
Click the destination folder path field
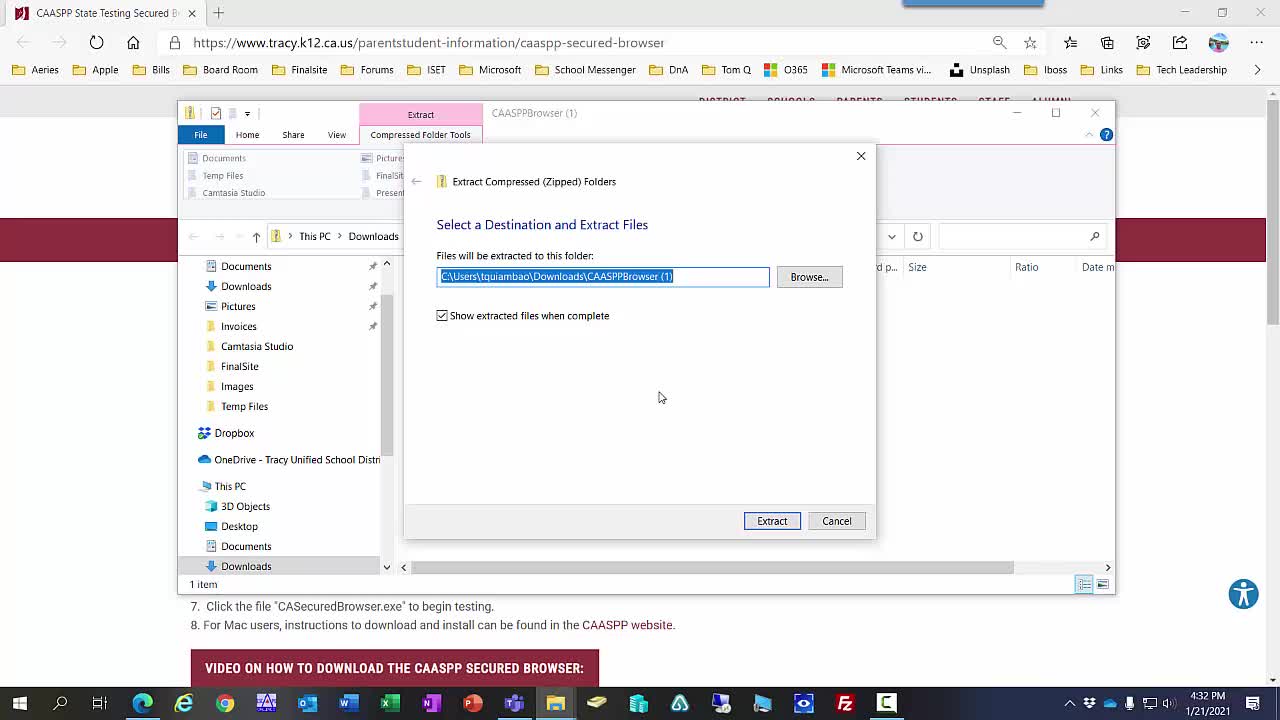[603, 277]
